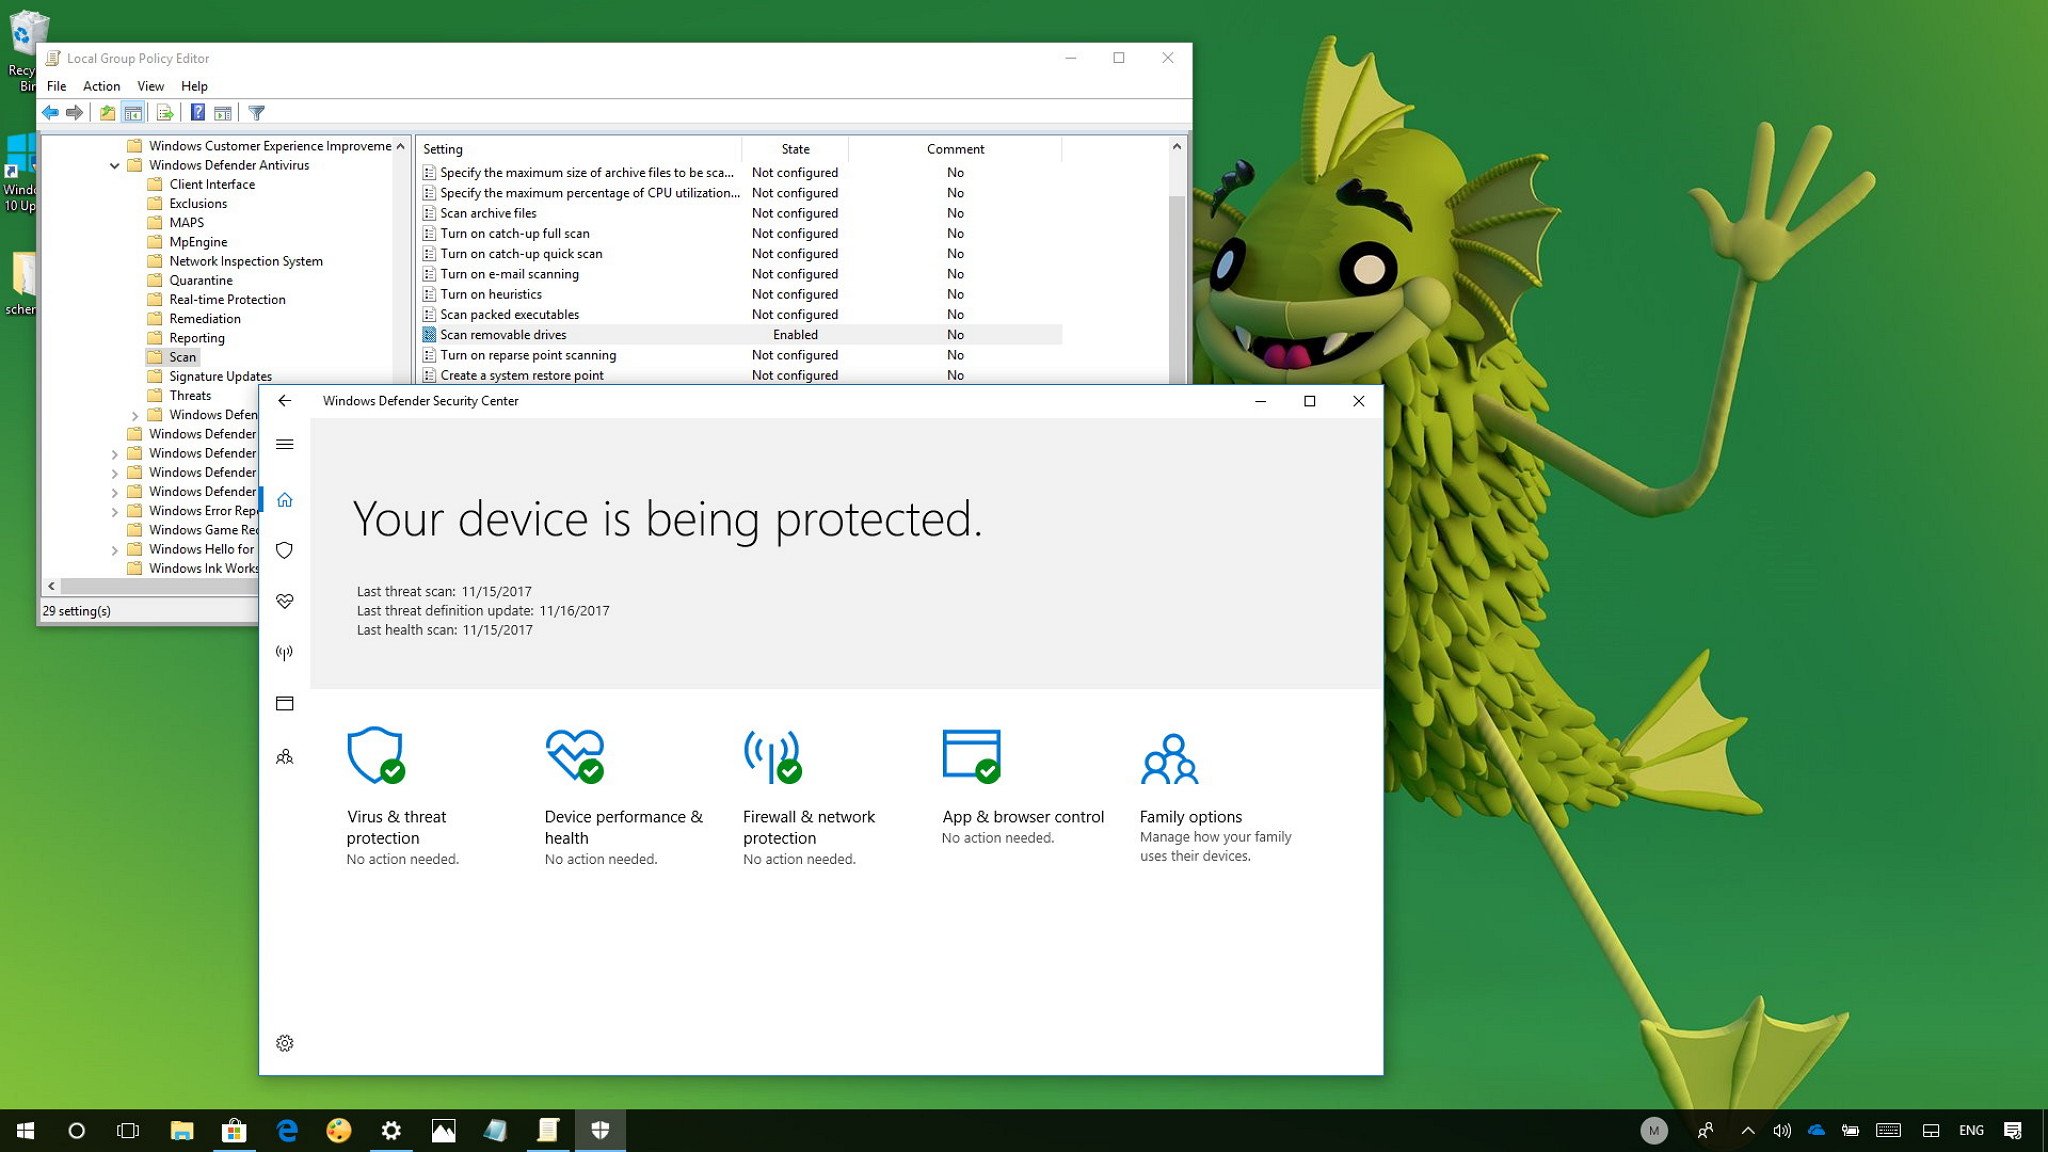Screen dimensions: 2048x1152
Task: Open Action Center notification icon
Action: (x=2013, y=1131)
